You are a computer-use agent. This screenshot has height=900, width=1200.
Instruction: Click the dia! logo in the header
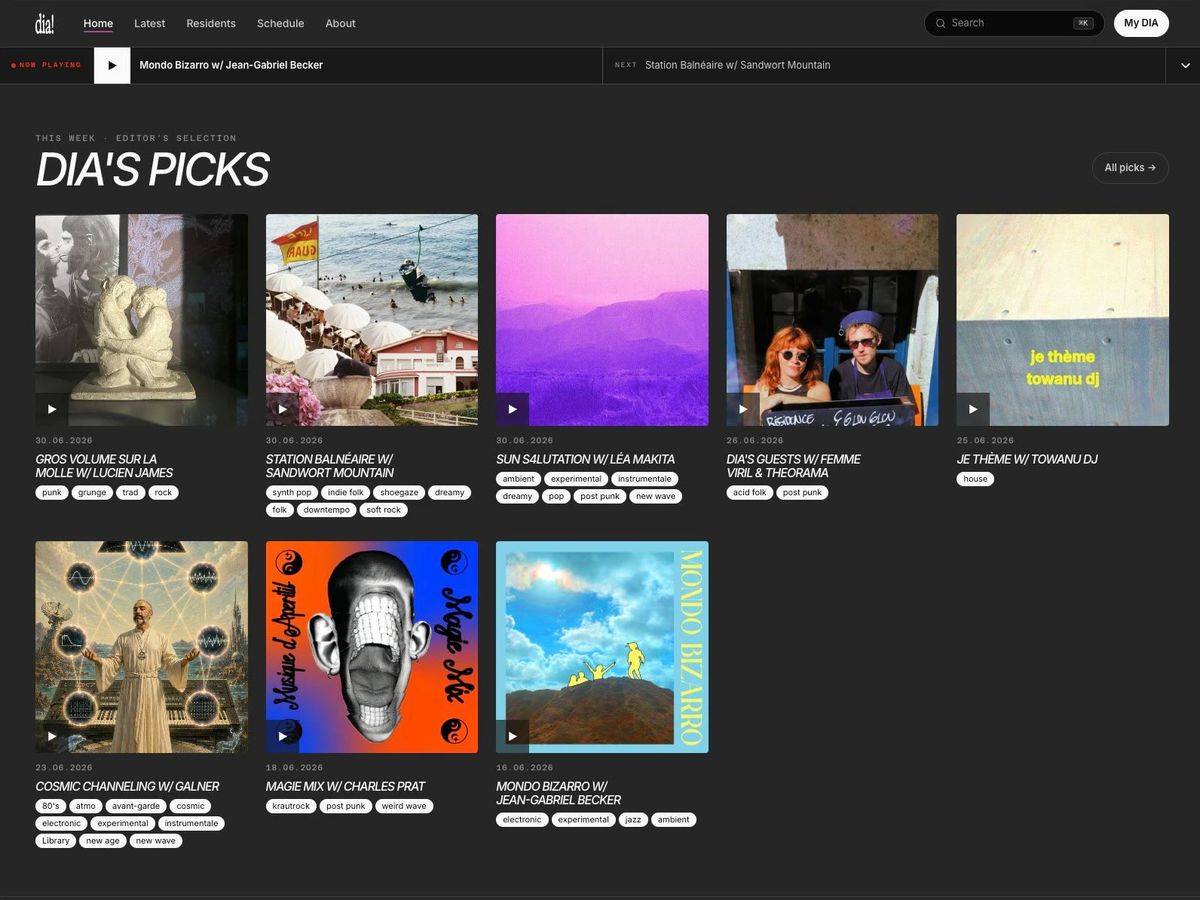click(x=45, y=23)
